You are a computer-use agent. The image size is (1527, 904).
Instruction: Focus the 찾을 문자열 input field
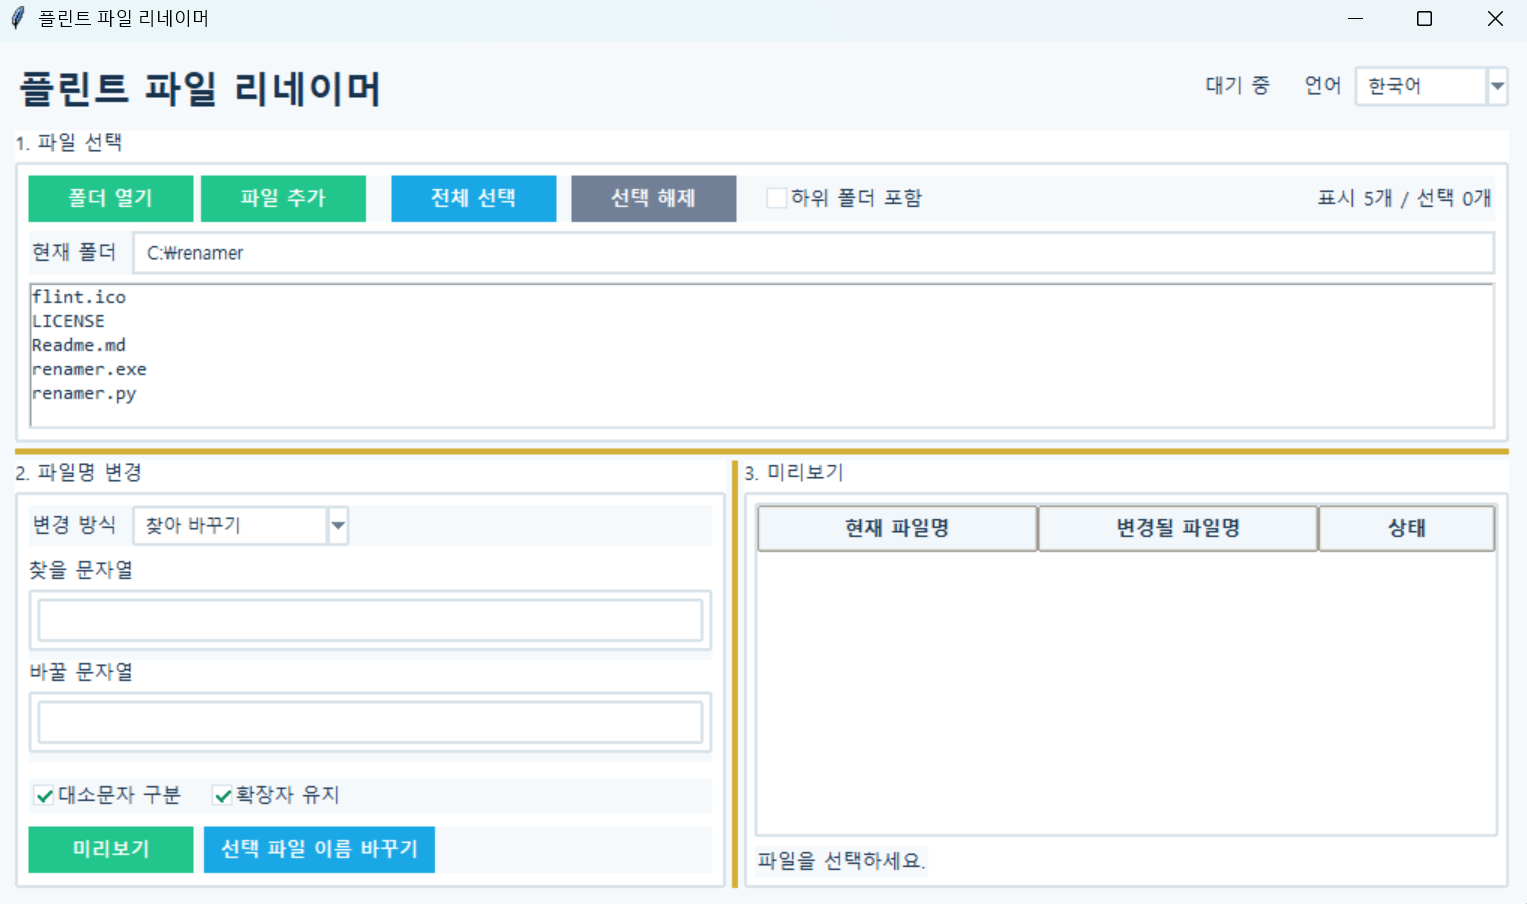pos(370,621)
